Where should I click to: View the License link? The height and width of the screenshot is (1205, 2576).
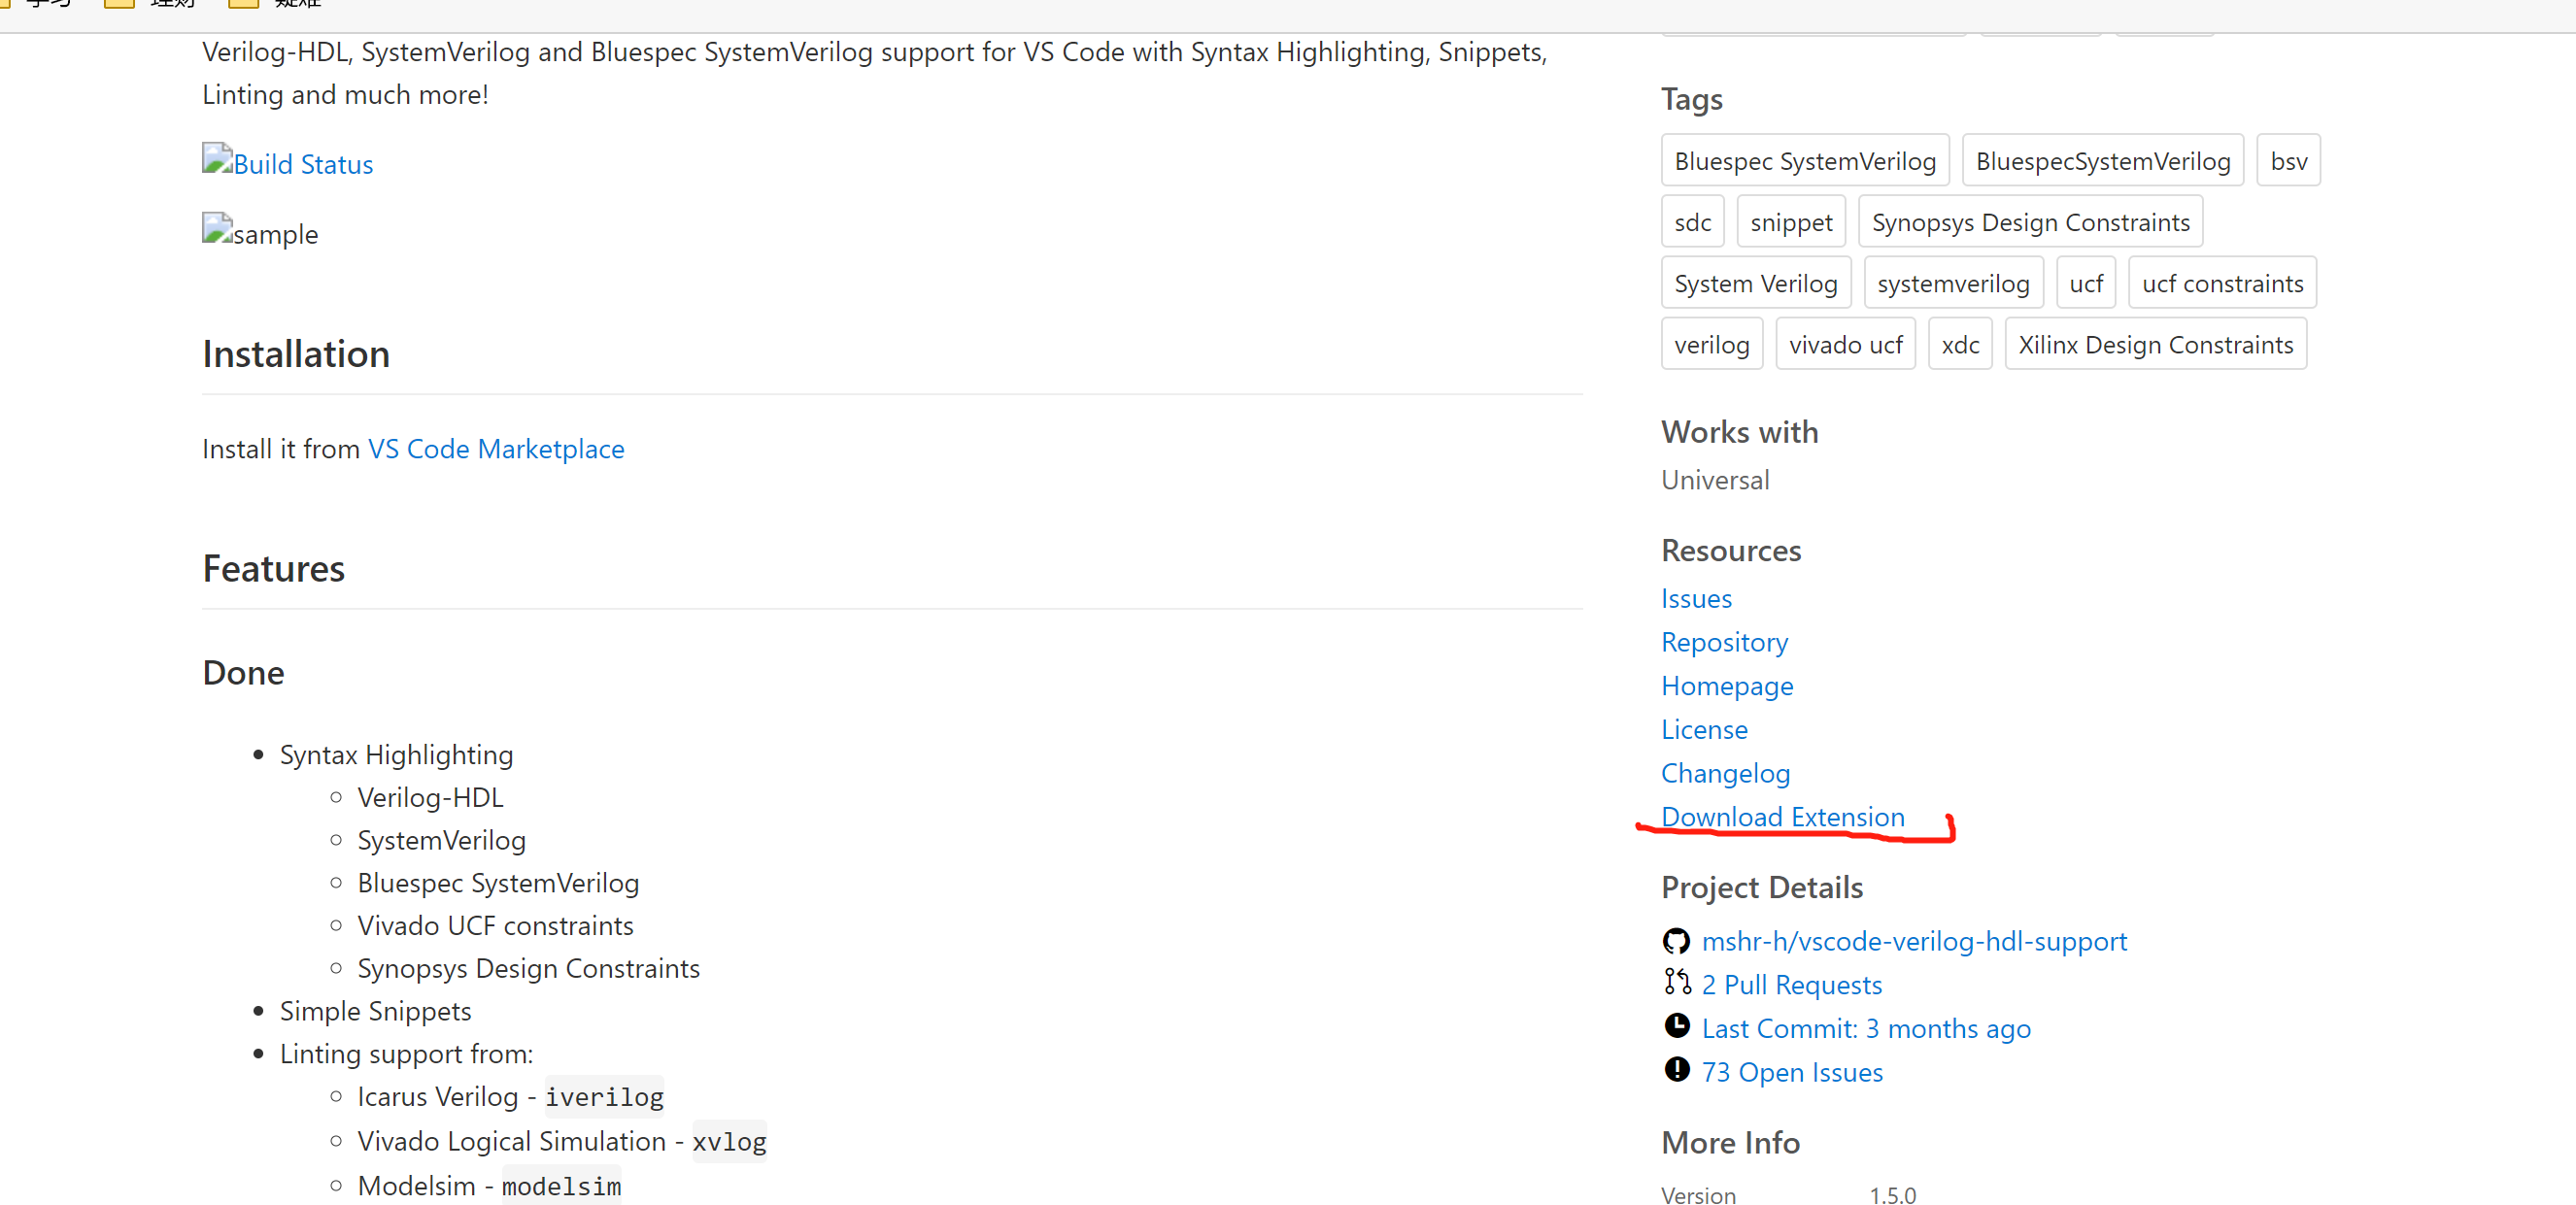point(1704,730)
